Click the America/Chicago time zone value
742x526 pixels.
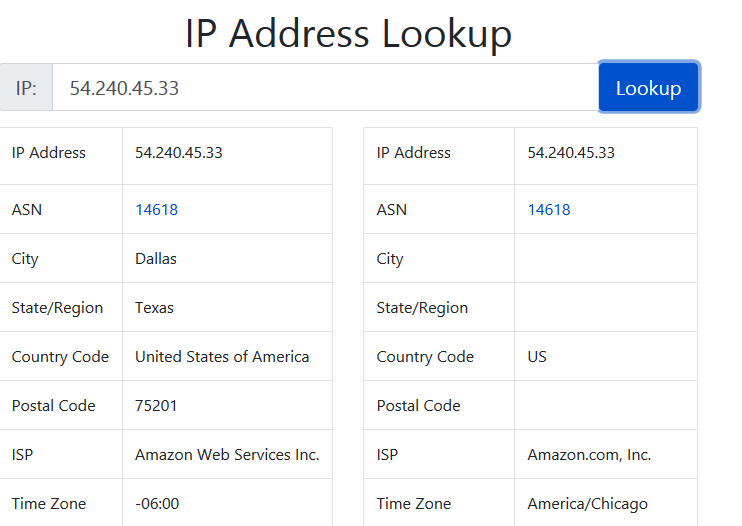point(589,504)
